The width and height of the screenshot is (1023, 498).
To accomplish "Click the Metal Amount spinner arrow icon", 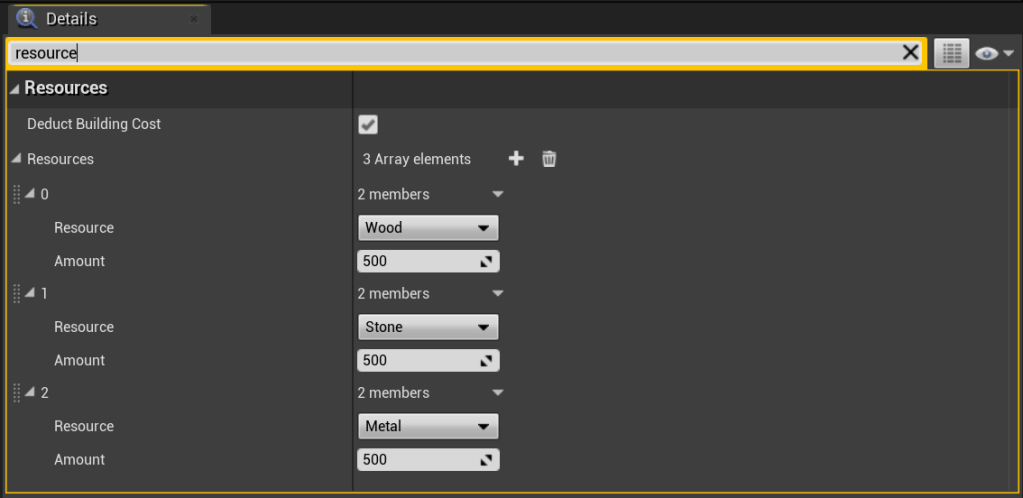I will pos(486,460).
